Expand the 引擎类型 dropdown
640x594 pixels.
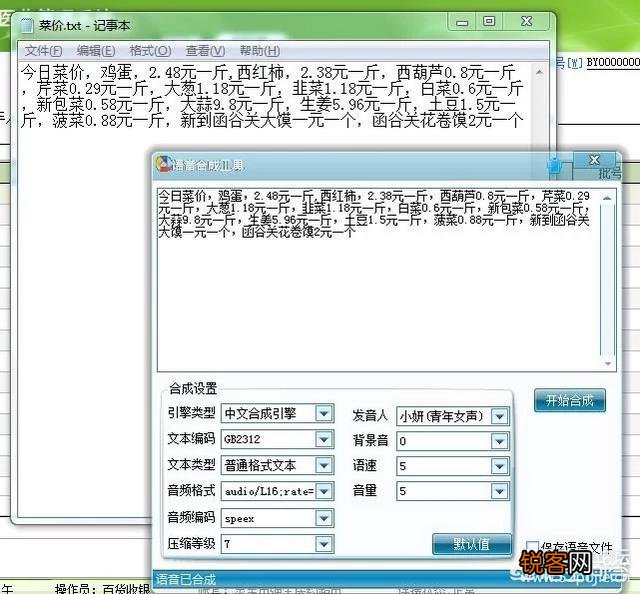pyautogui.click(x=324, y=414)
